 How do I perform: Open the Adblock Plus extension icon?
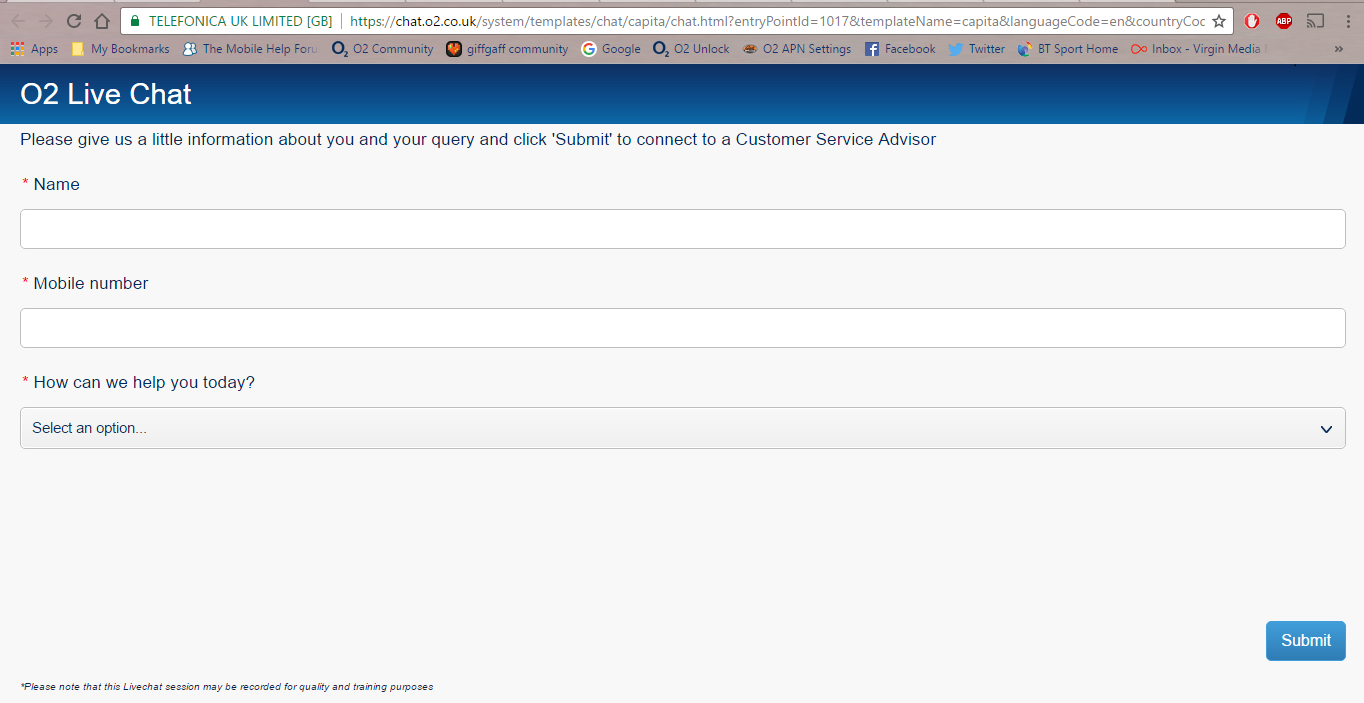point(1283,21)
